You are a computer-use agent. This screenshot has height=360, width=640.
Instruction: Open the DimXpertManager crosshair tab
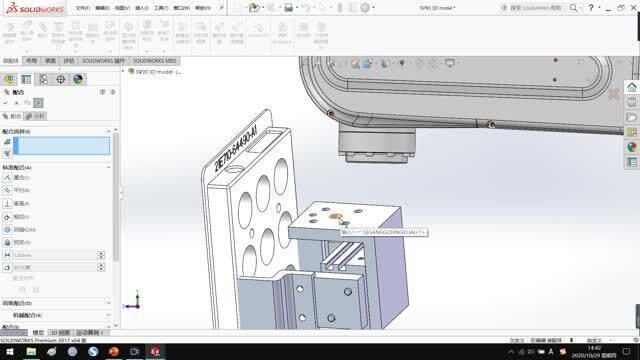60,79
